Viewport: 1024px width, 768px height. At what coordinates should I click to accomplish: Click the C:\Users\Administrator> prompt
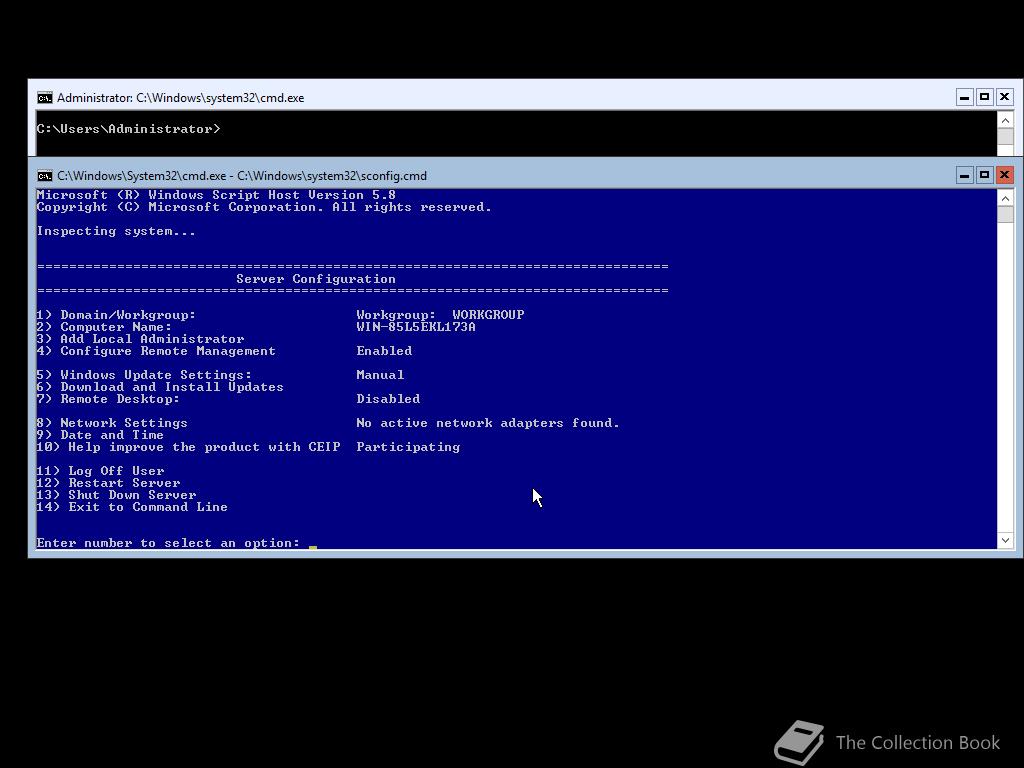point(129,129)
